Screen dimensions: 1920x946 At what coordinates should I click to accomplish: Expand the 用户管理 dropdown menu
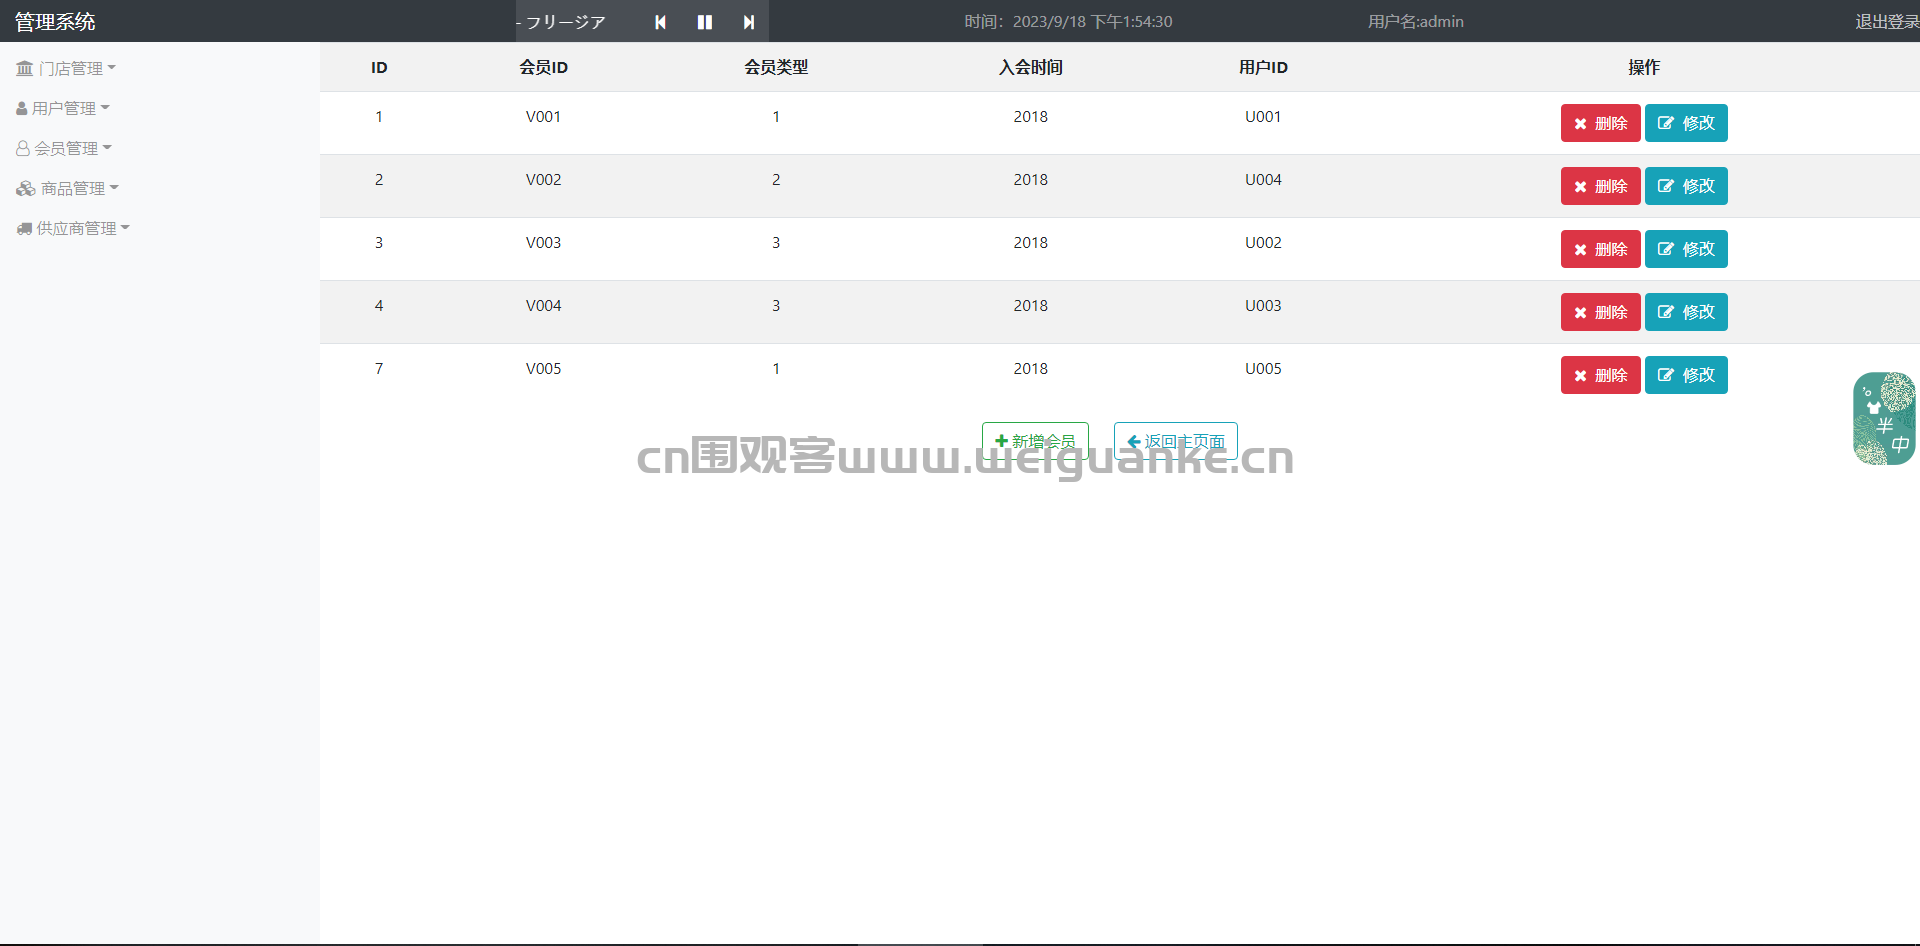click(63, 108)
